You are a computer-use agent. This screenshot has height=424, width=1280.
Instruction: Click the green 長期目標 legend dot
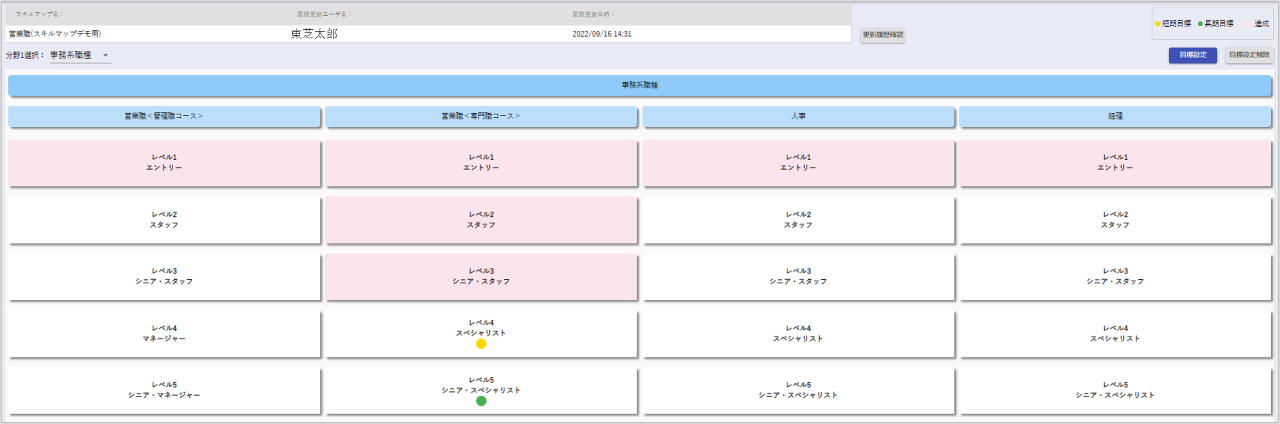pyautogui.click(x=1200, y=22)
